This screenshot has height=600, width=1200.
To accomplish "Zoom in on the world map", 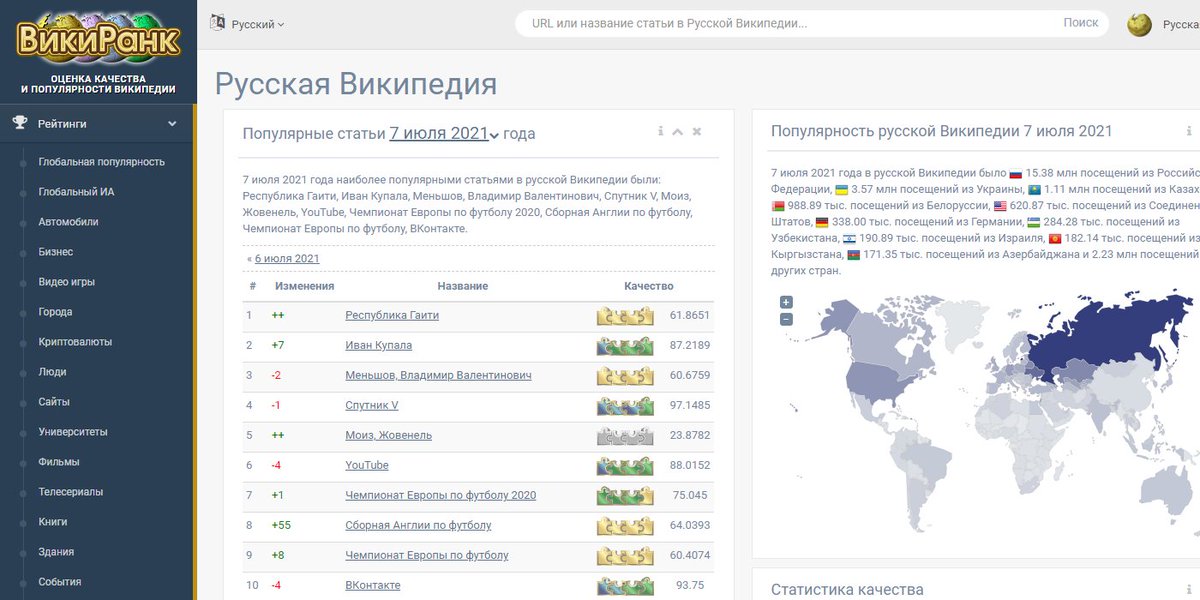I will [x=786, y=302].
